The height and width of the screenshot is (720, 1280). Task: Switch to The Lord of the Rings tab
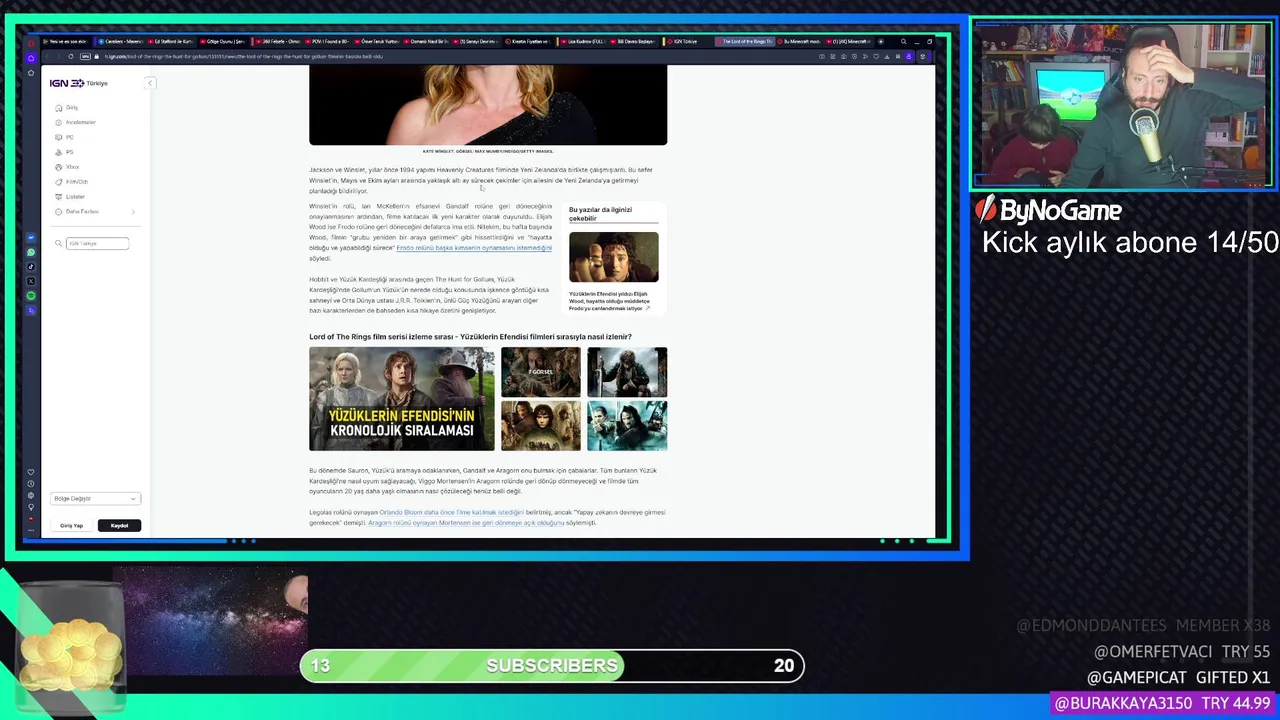click(x=743, y=42)
